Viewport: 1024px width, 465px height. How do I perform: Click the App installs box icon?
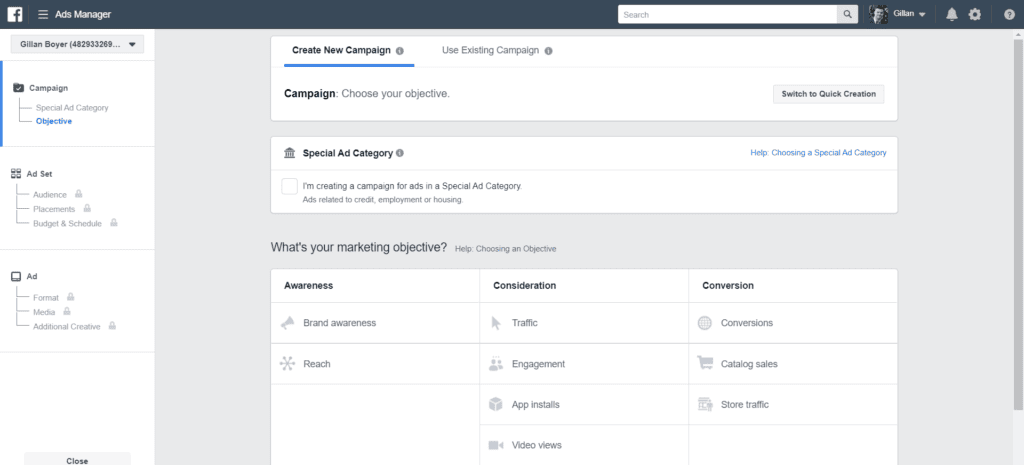(496, 404)
